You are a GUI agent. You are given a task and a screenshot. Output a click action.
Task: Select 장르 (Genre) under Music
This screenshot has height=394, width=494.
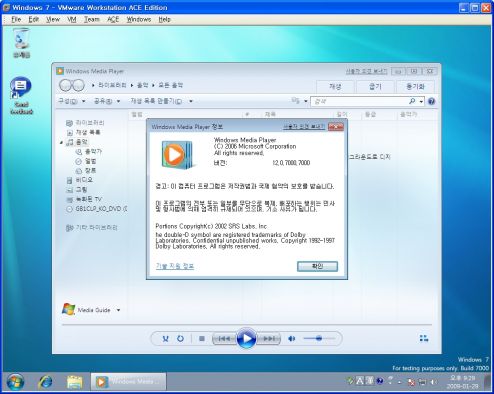point(86,171)
